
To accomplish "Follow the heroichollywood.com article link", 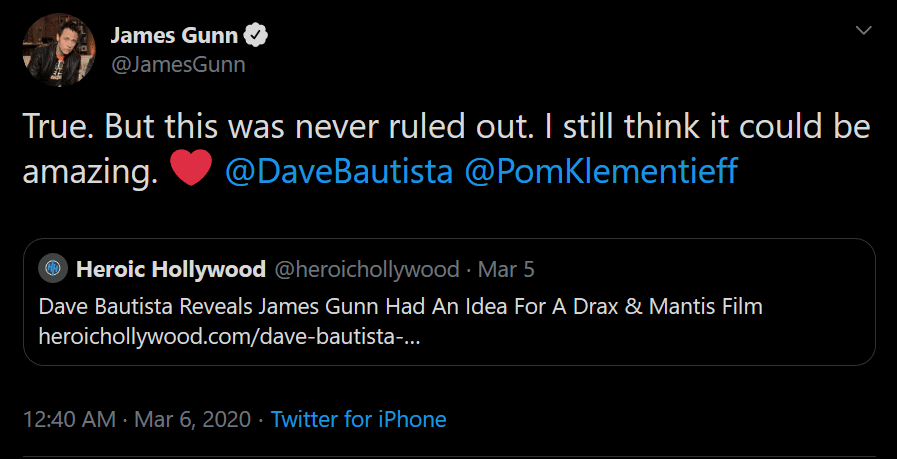I will click(x=229, y=336).
